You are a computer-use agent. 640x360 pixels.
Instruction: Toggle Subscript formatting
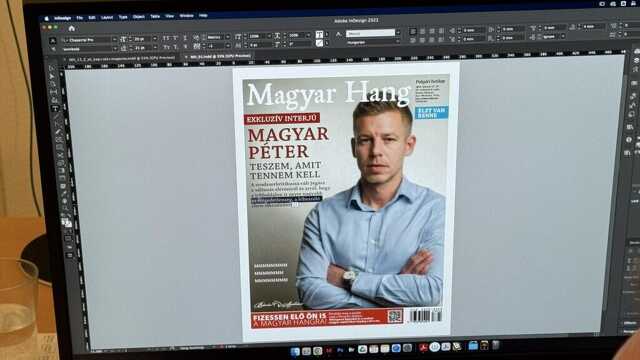point(176,47)
